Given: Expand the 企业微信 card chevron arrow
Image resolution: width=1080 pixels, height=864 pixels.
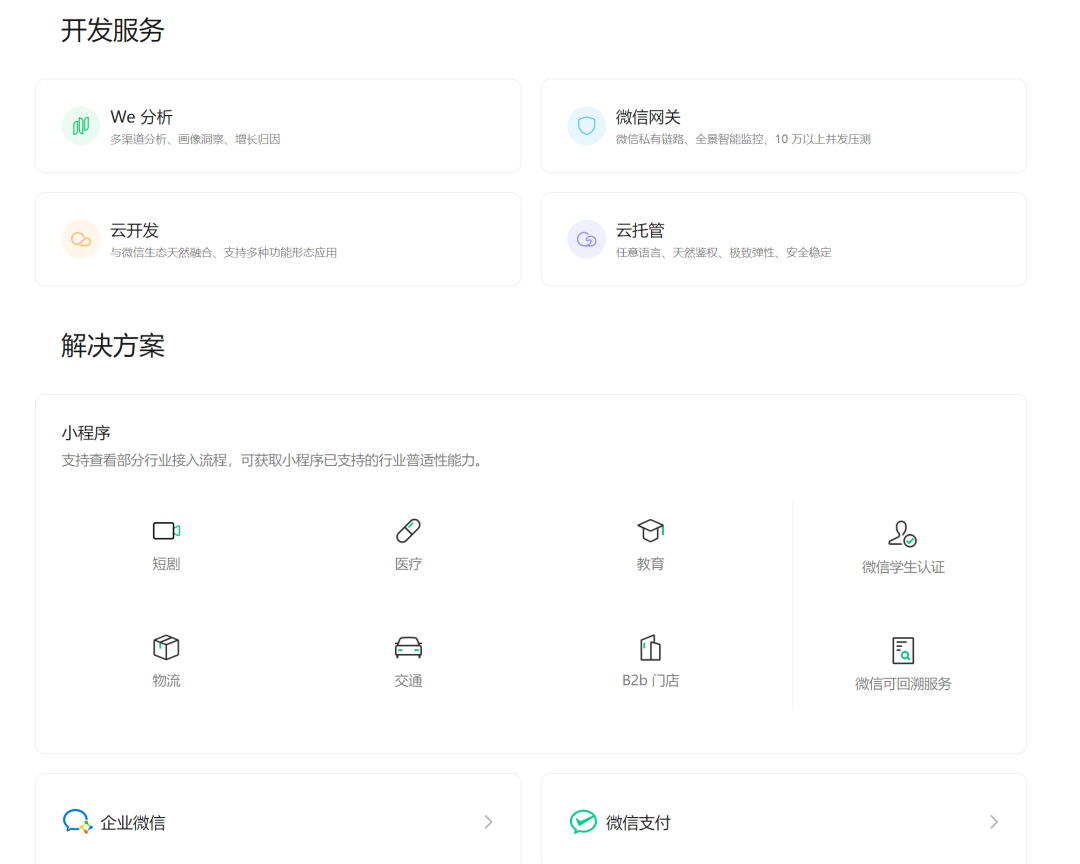Looking at the screenshot, I should pyautogui.click(x=488, y=821).
